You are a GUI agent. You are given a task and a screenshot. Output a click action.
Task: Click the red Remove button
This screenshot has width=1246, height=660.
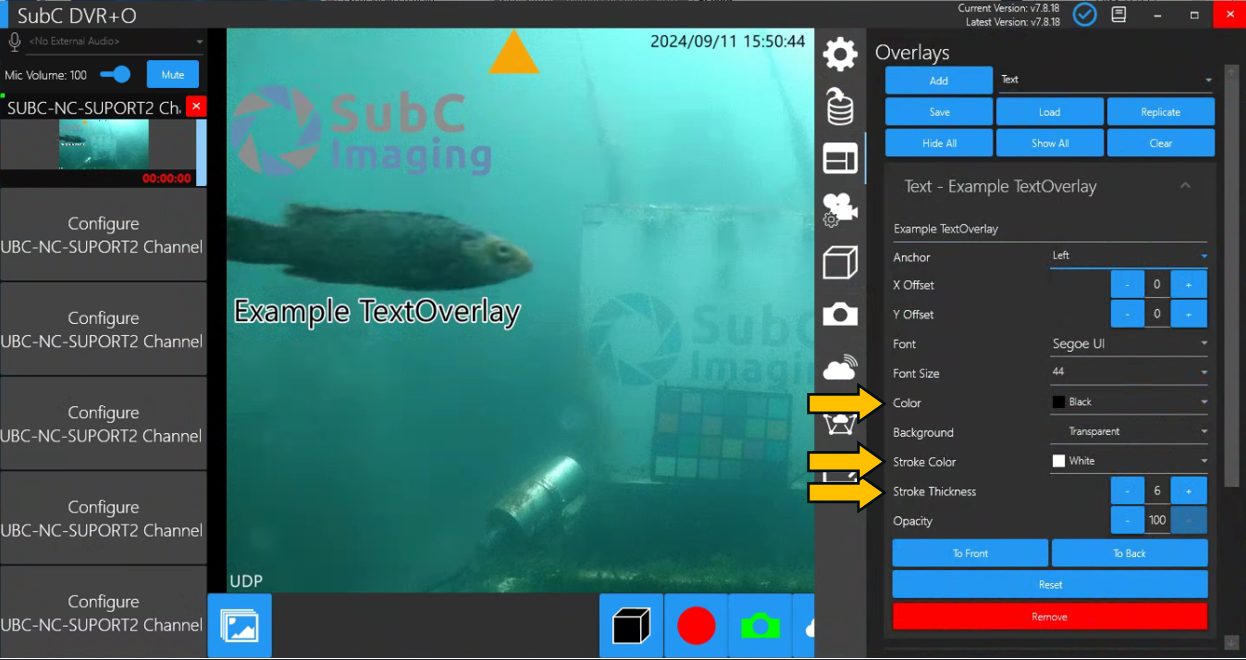pos(1049,617)
